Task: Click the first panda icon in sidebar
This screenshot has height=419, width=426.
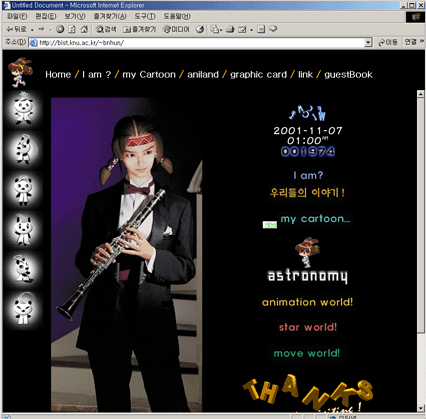Action: pos(23,108)
